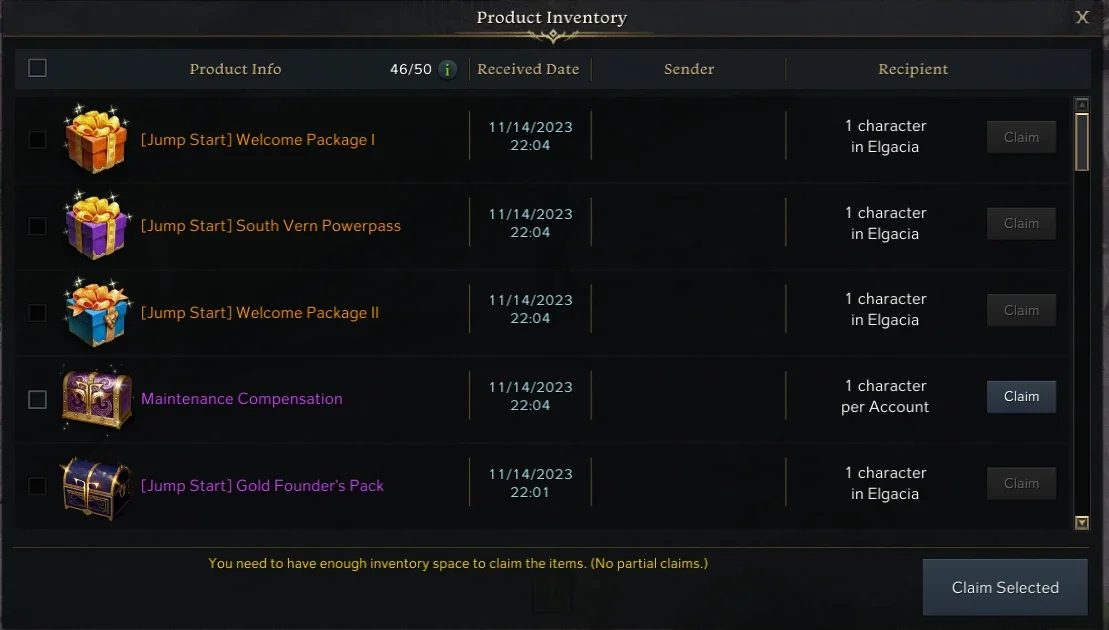Image resolution: width=1109 pixels, height=630 pixels.
Task: Check the Gold Founder's Pack checkbox
Action: pos(37,486)
